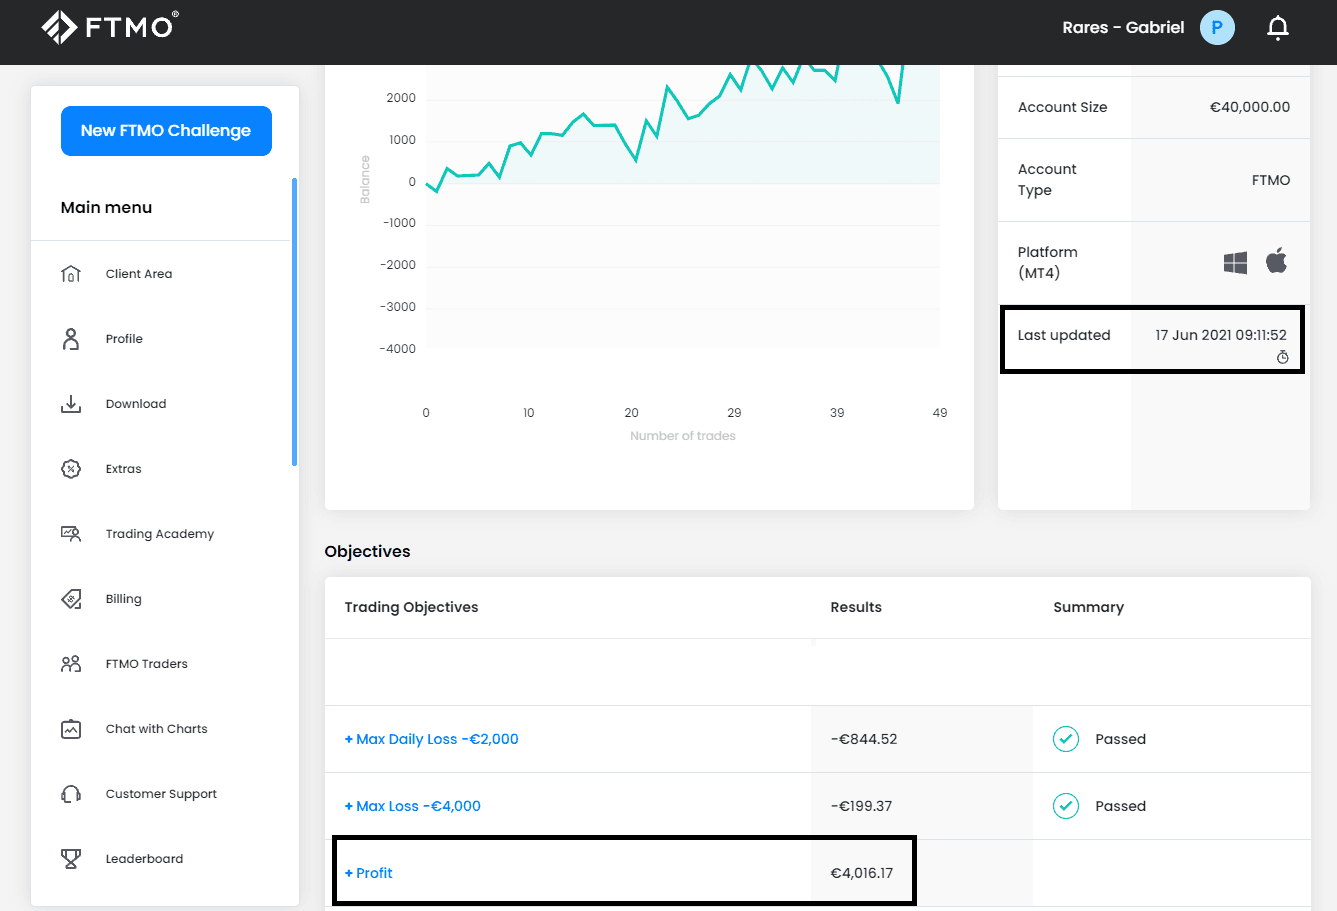Click the sidebar menu scrollbar

point(294,322)
